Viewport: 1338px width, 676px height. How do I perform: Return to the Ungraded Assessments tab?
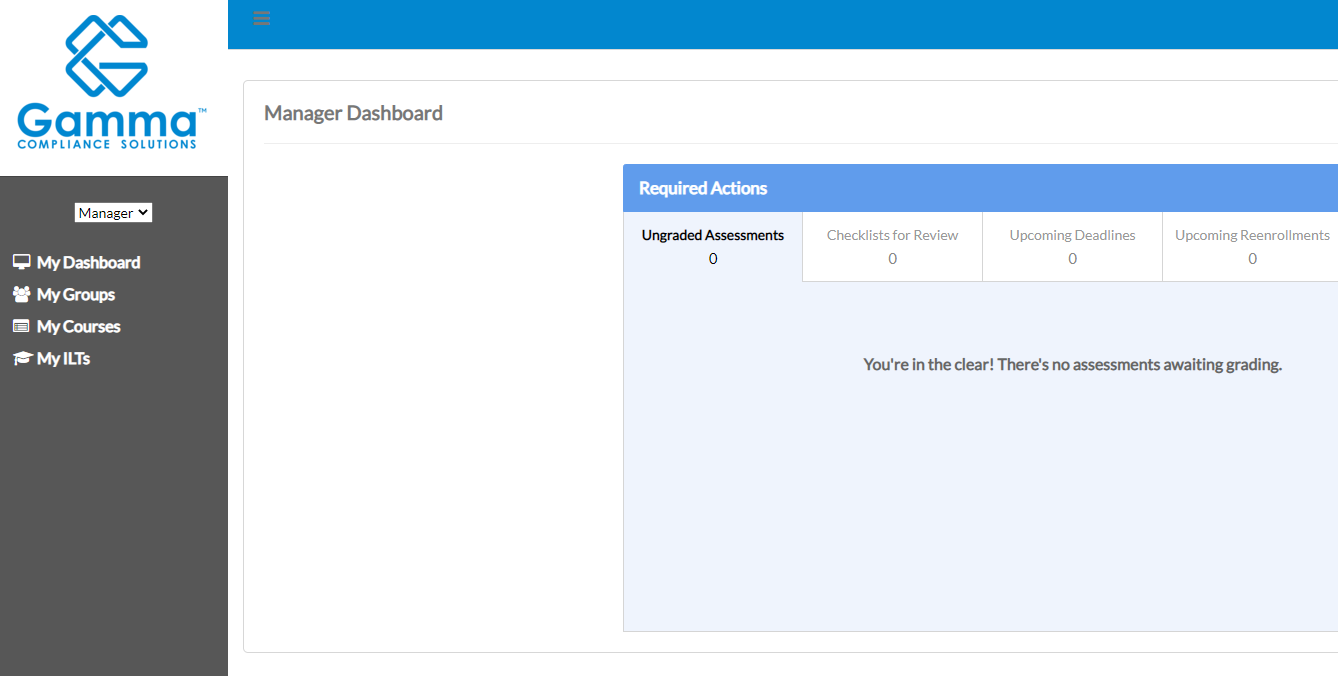coord(712,234)
